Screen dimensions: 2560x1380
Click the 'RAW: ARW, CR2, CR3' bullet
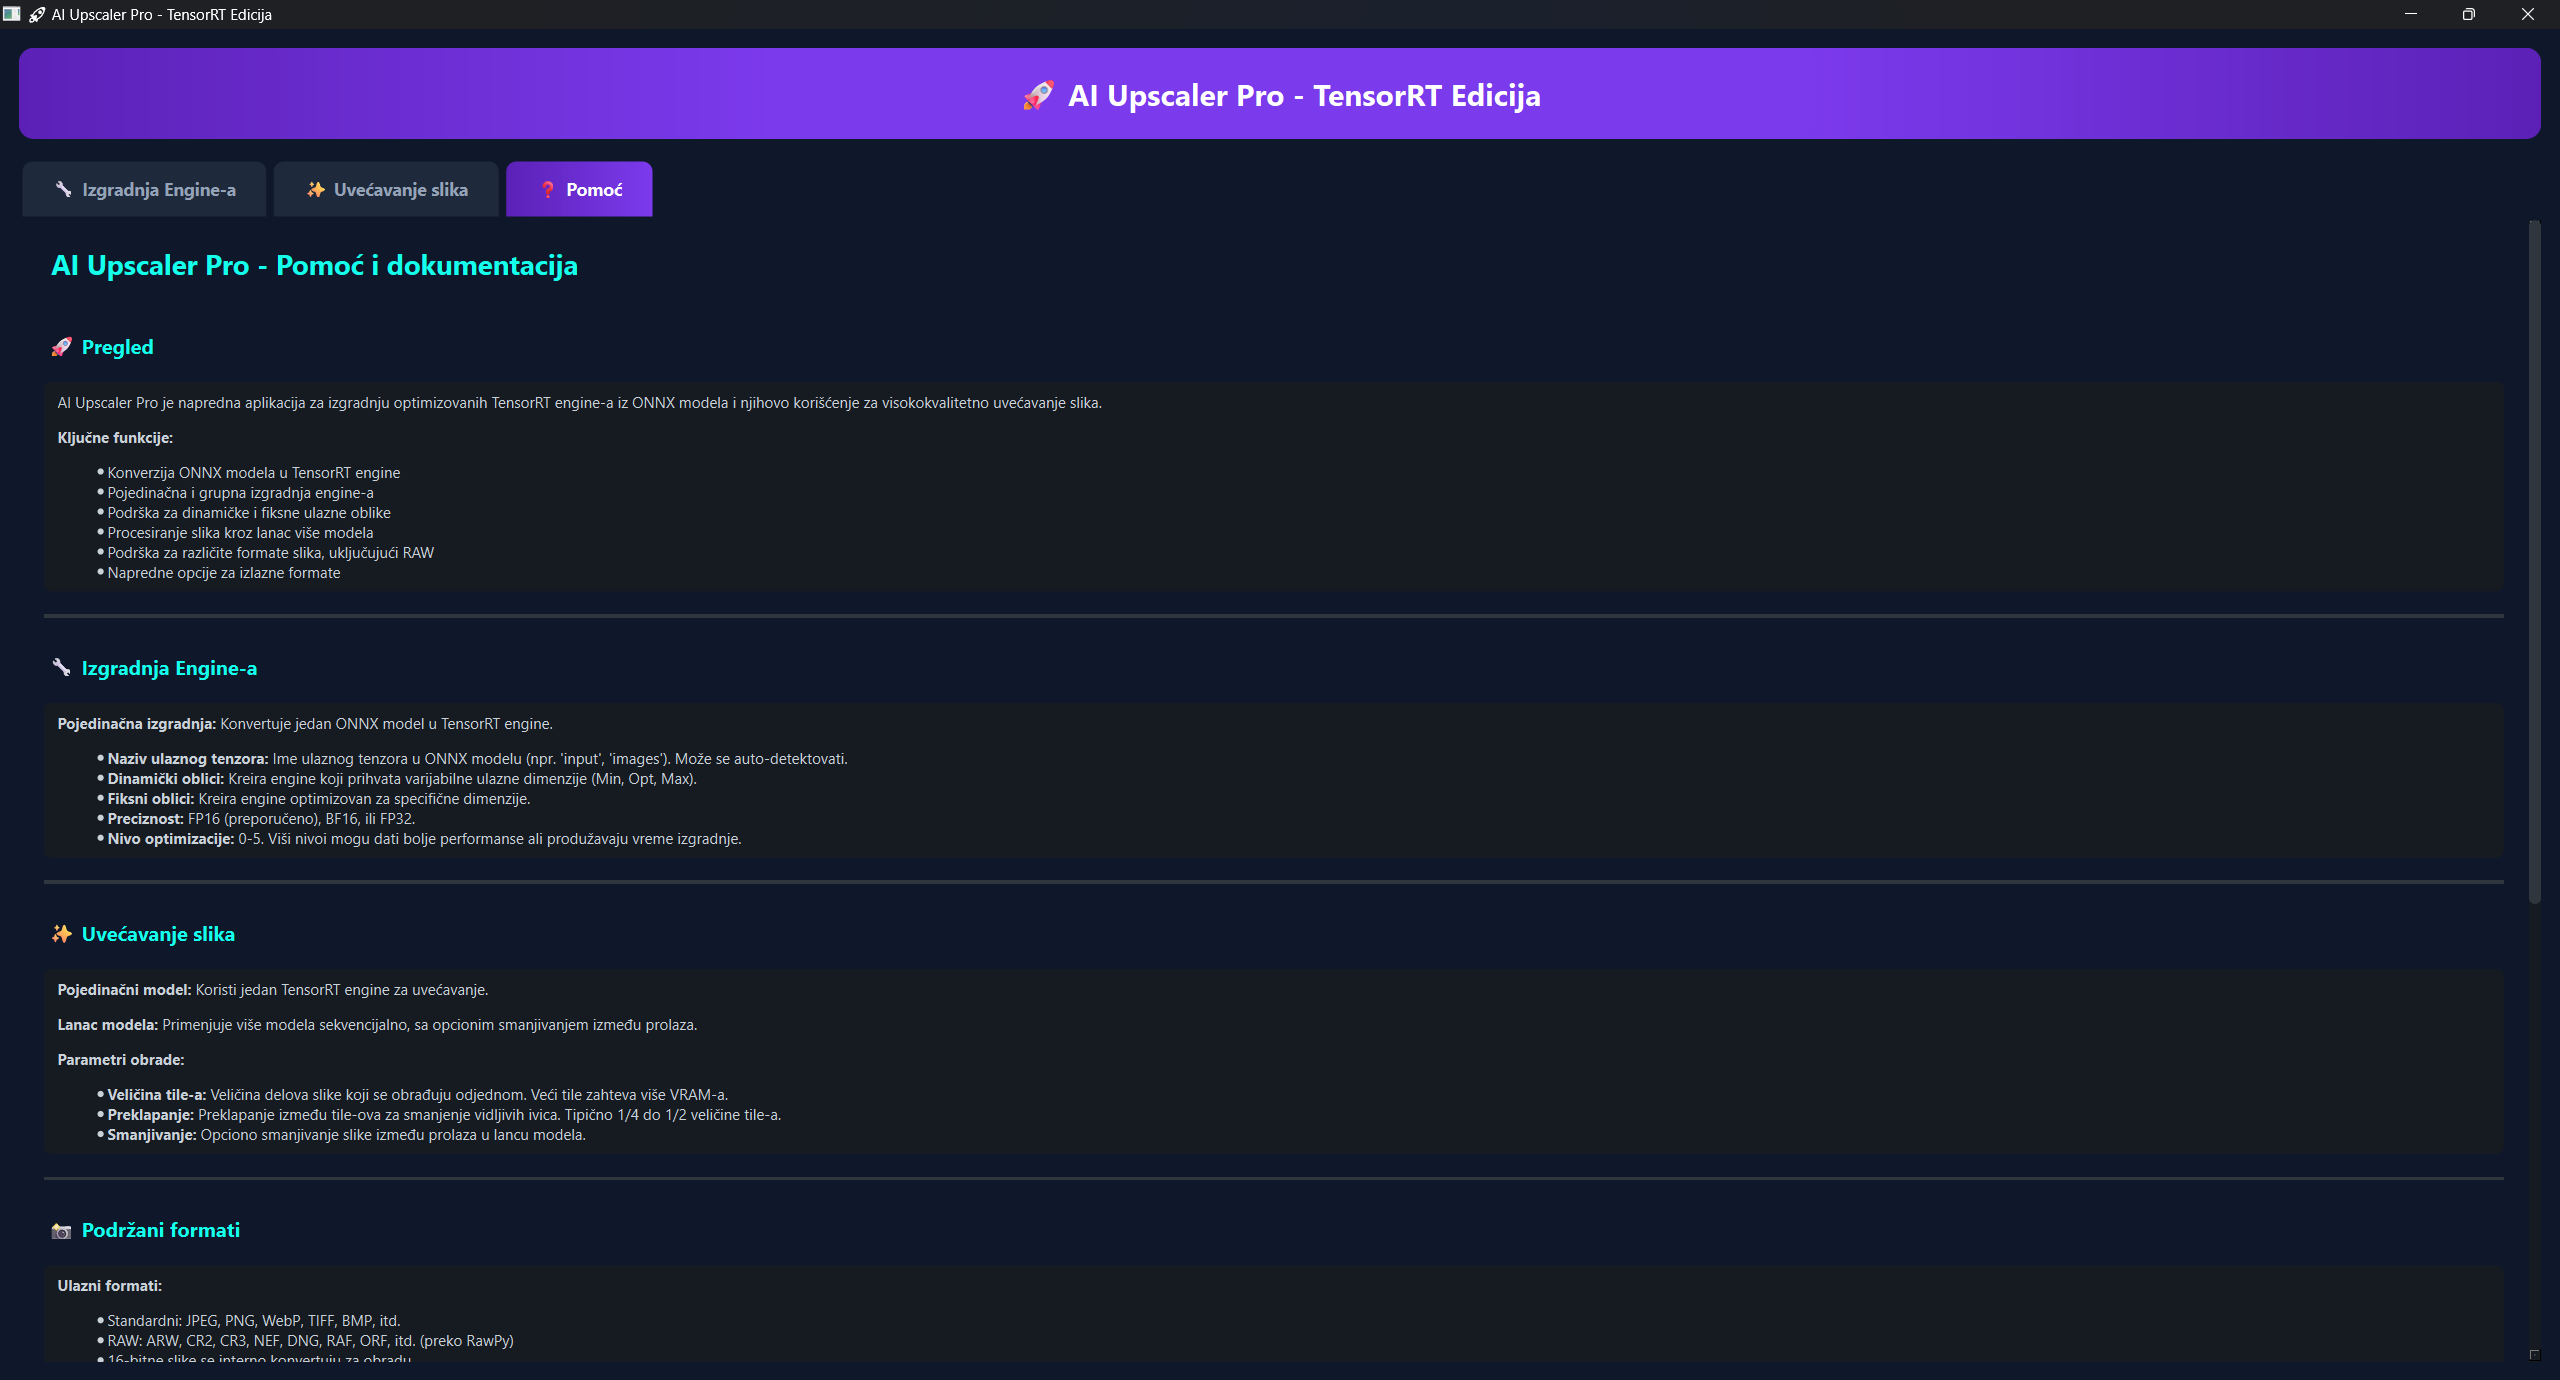310,1341
